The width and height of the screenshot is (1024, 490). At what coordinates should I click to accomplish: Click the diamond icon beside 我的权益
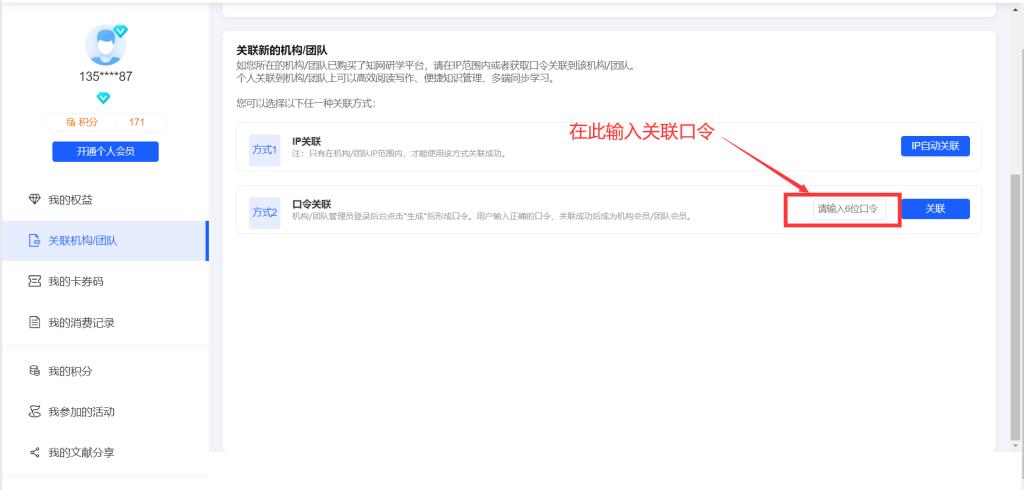tap(34, 200)
